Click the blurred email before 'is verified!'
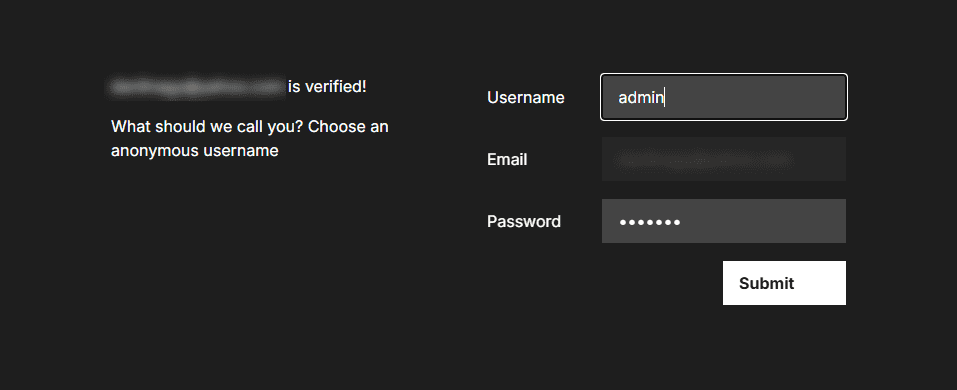The image size is (957, 390). (x=198, y=87)
